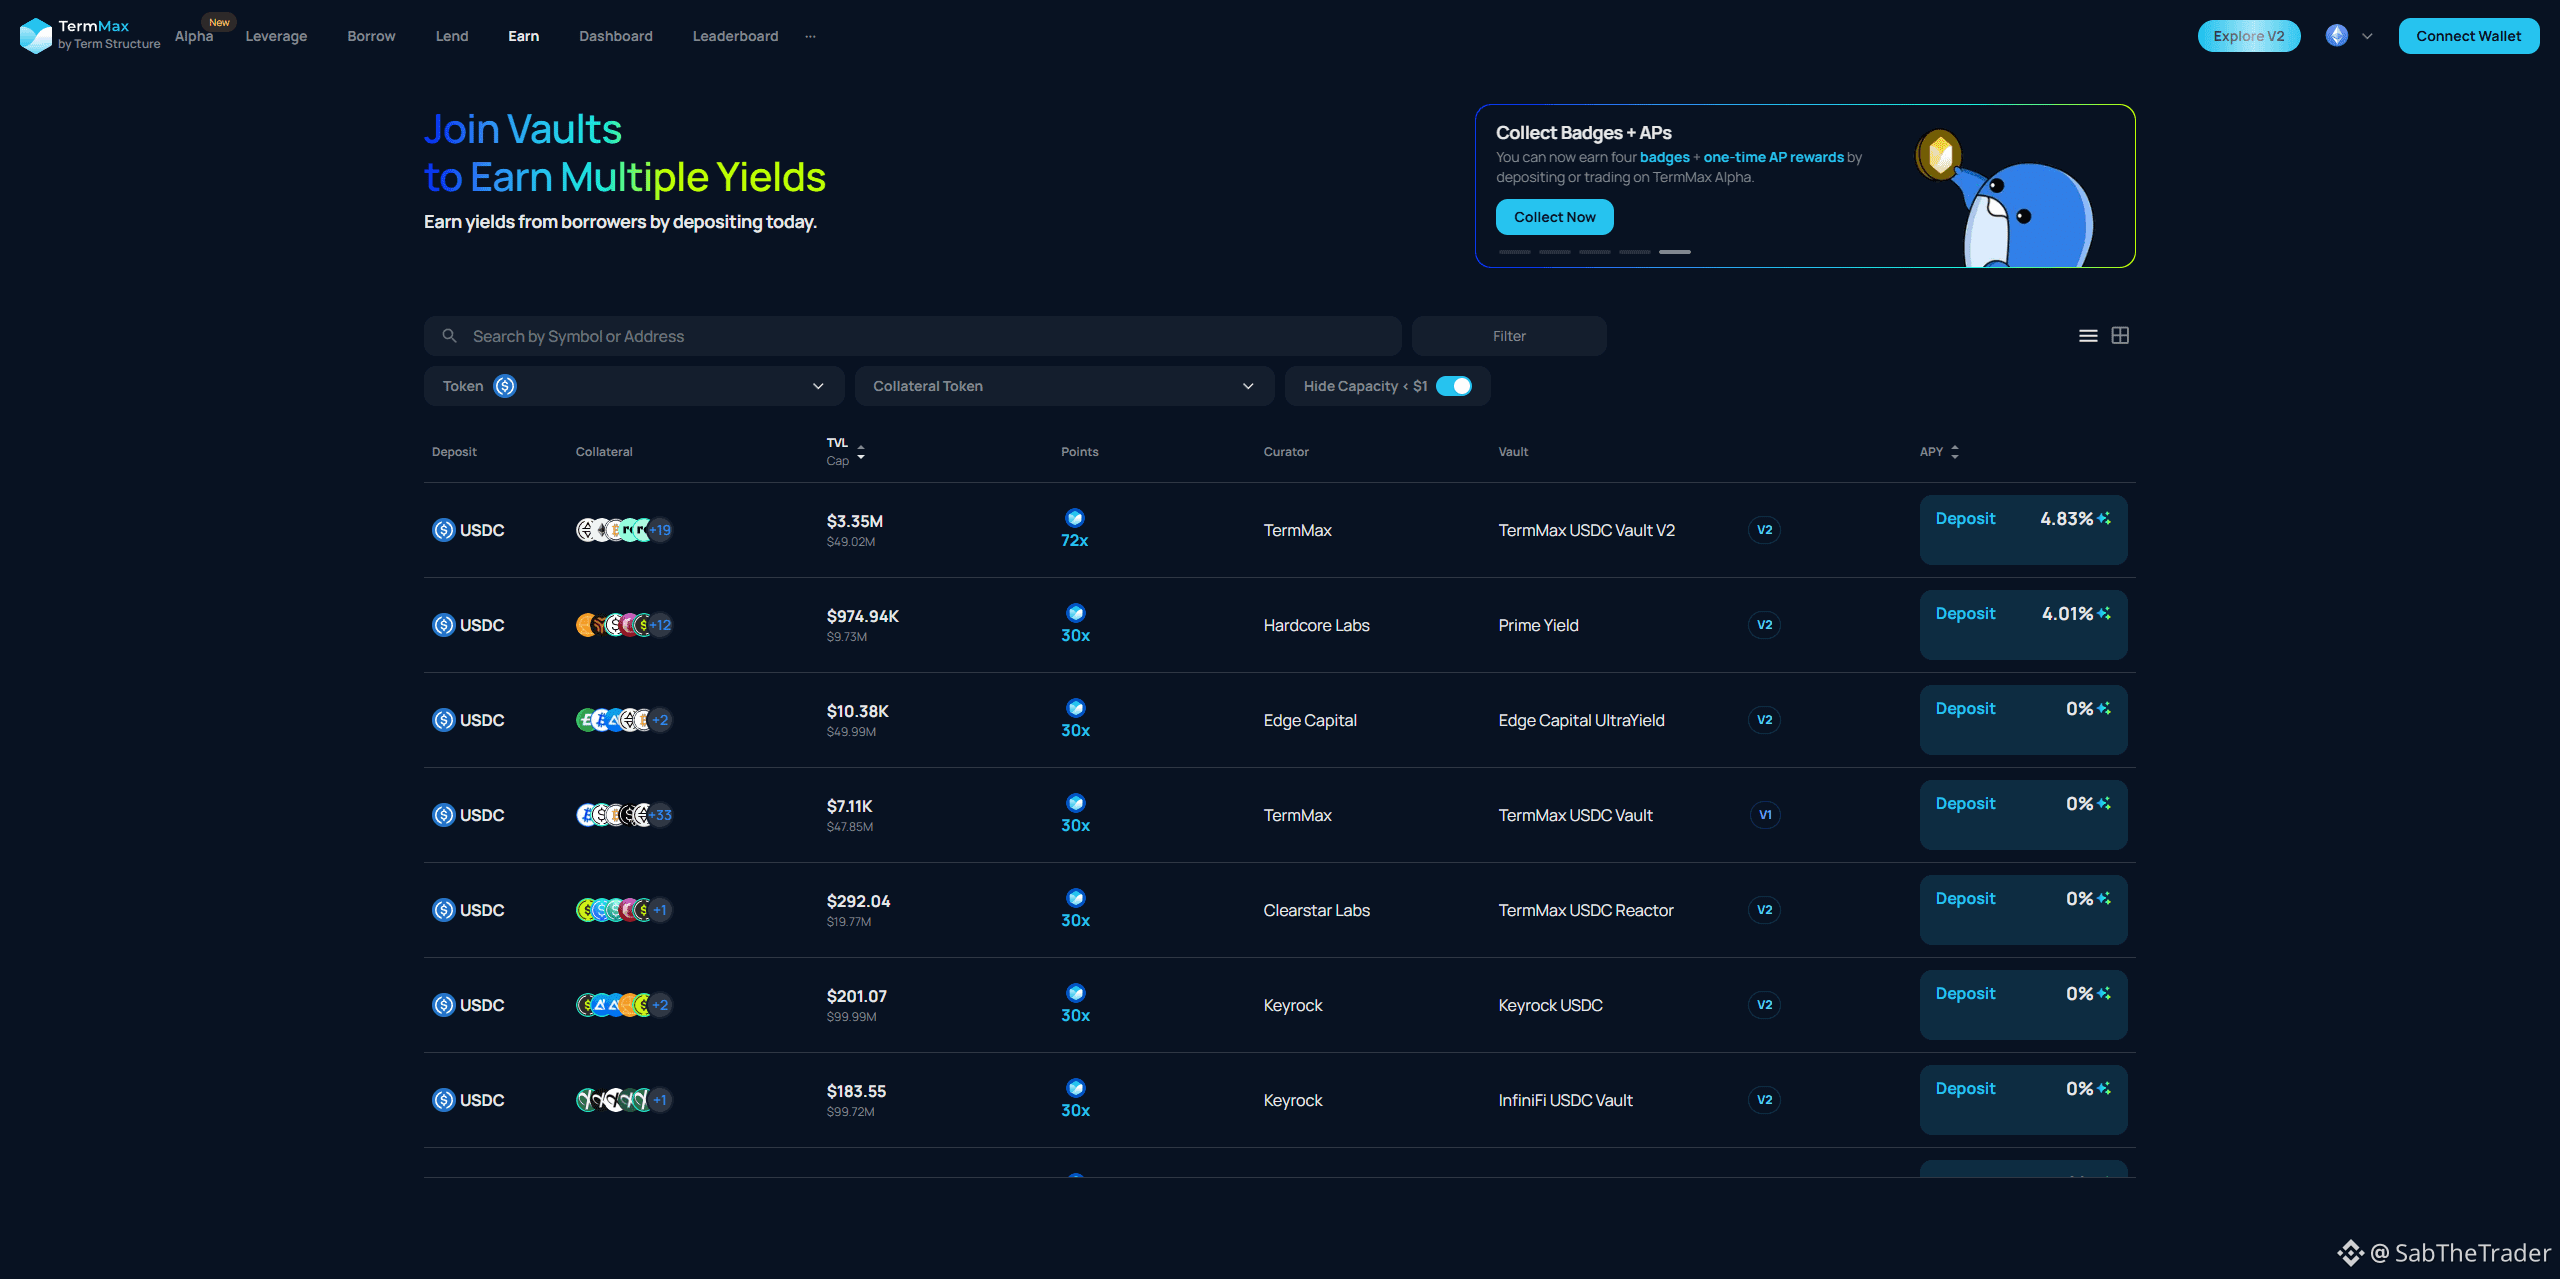Open the Collateral Token dropdown

(1064, 386)
